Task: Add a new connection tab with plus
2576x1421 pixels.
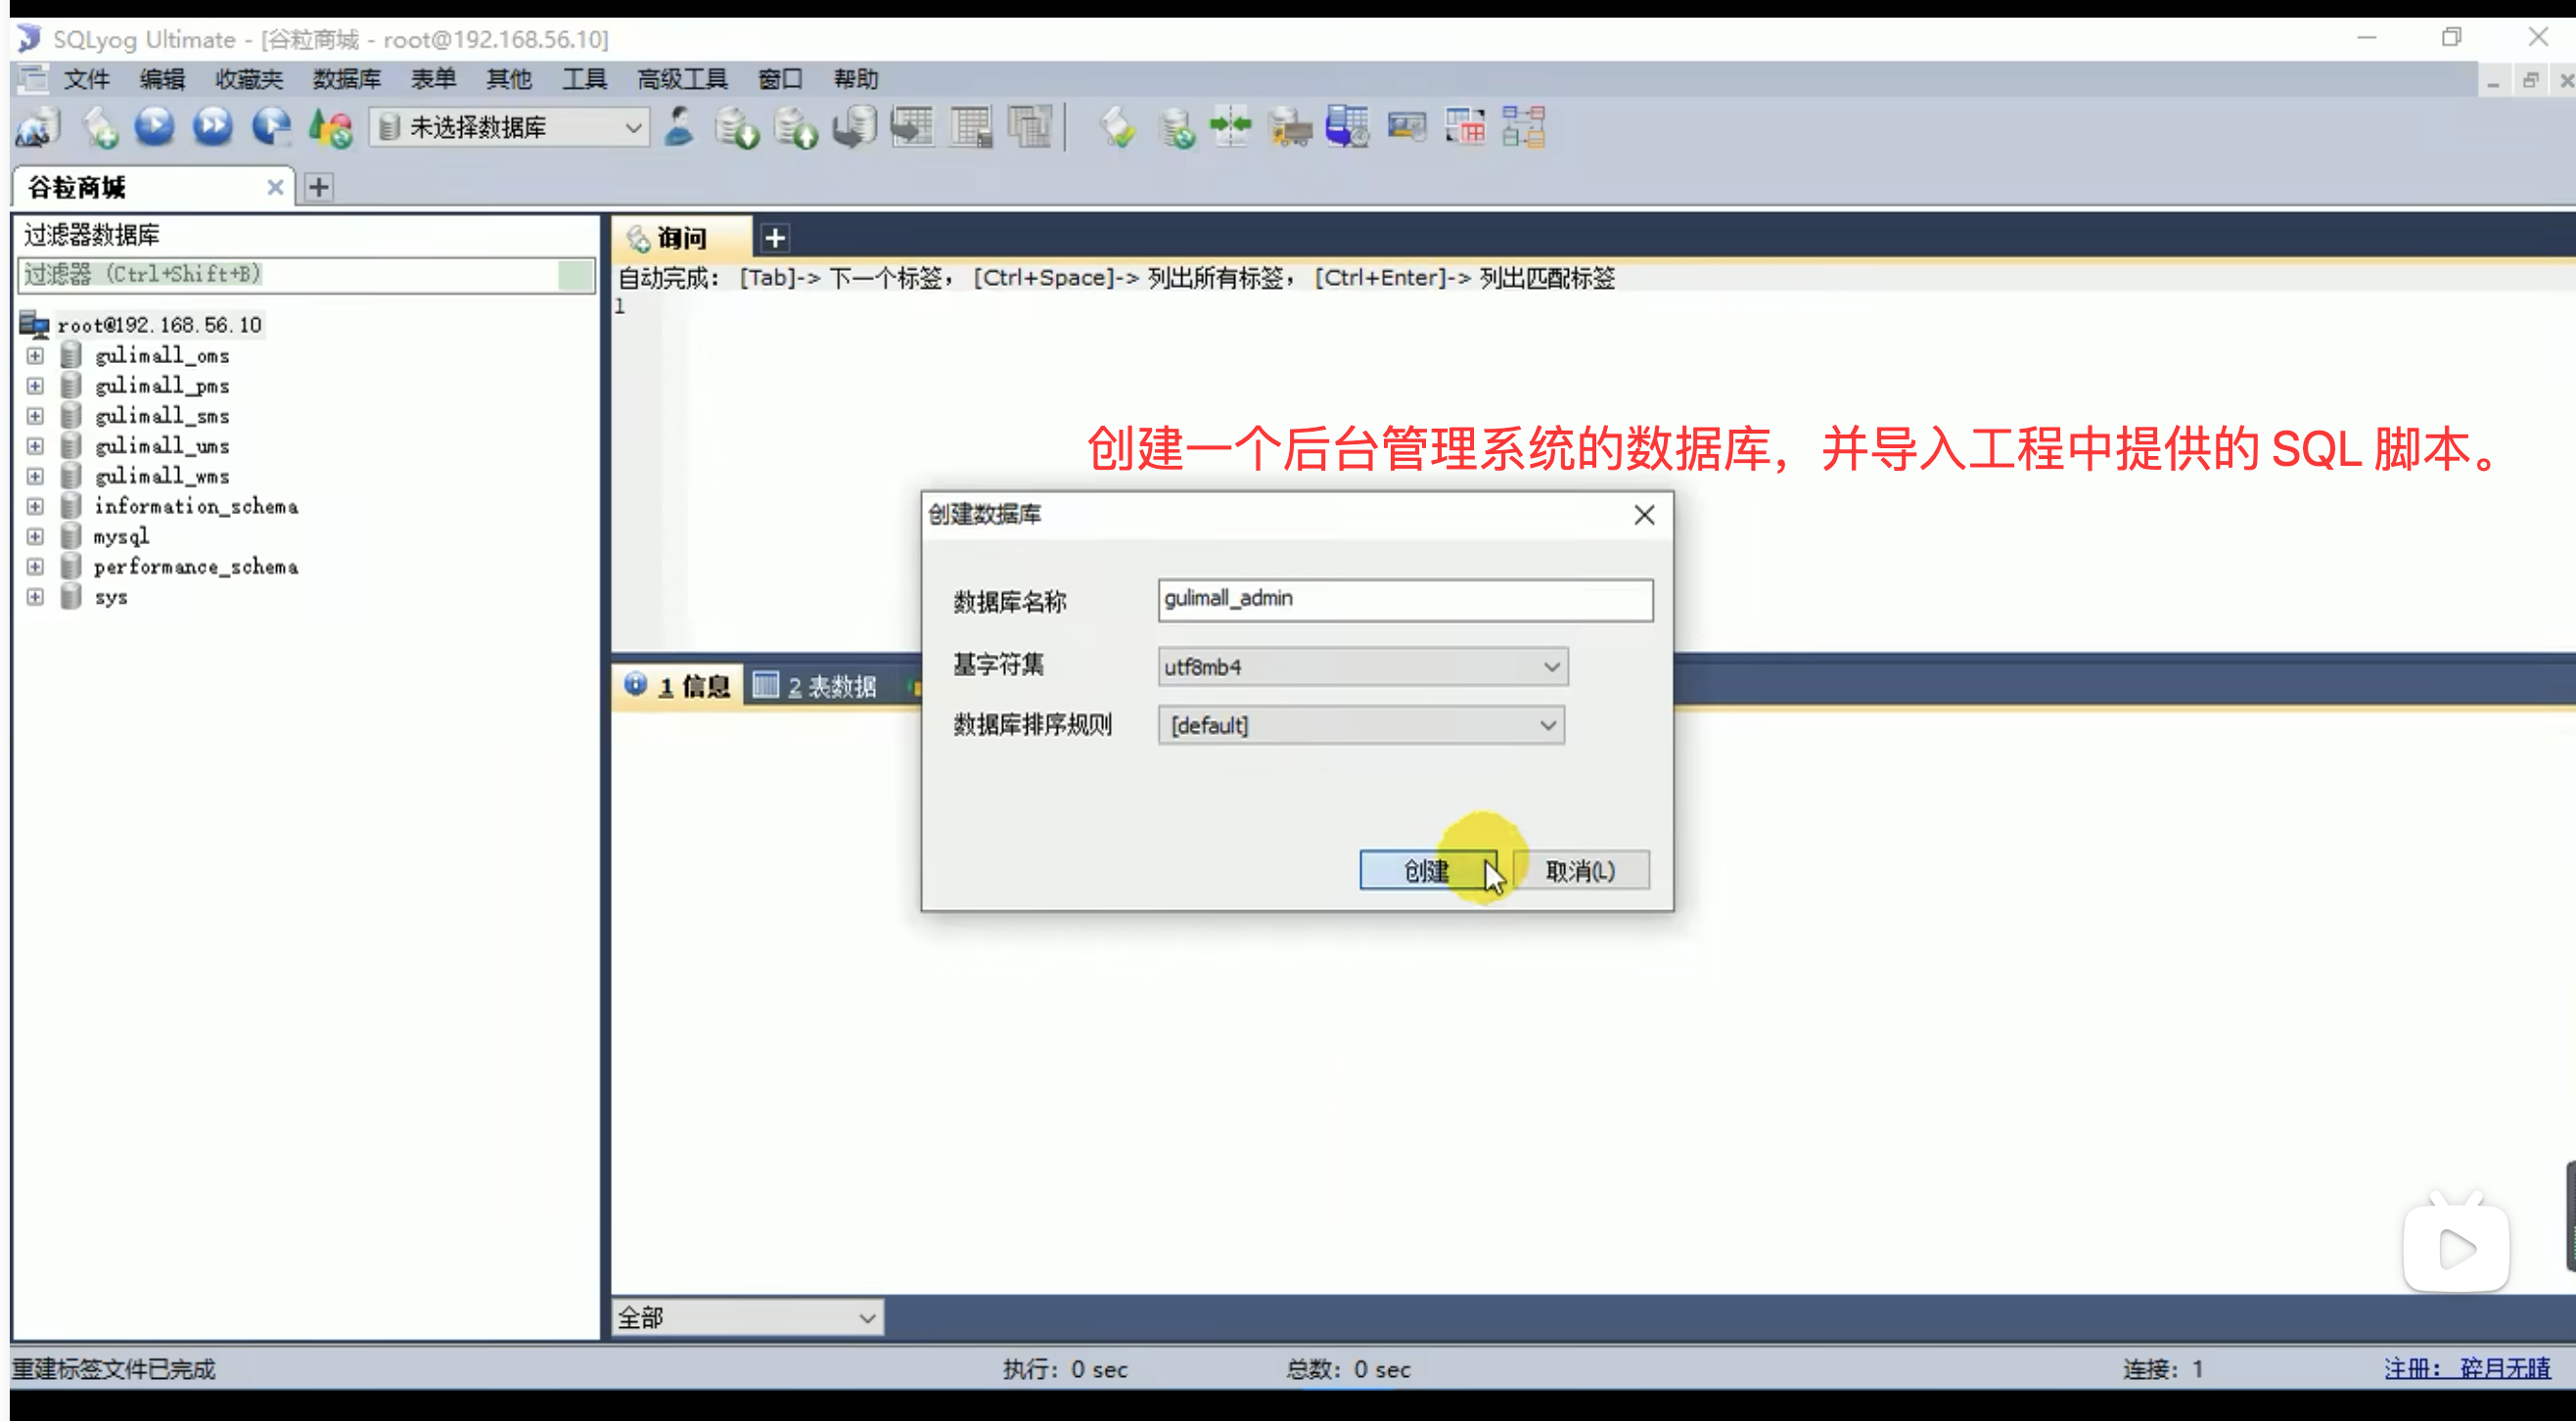Action: click(319, 187)
